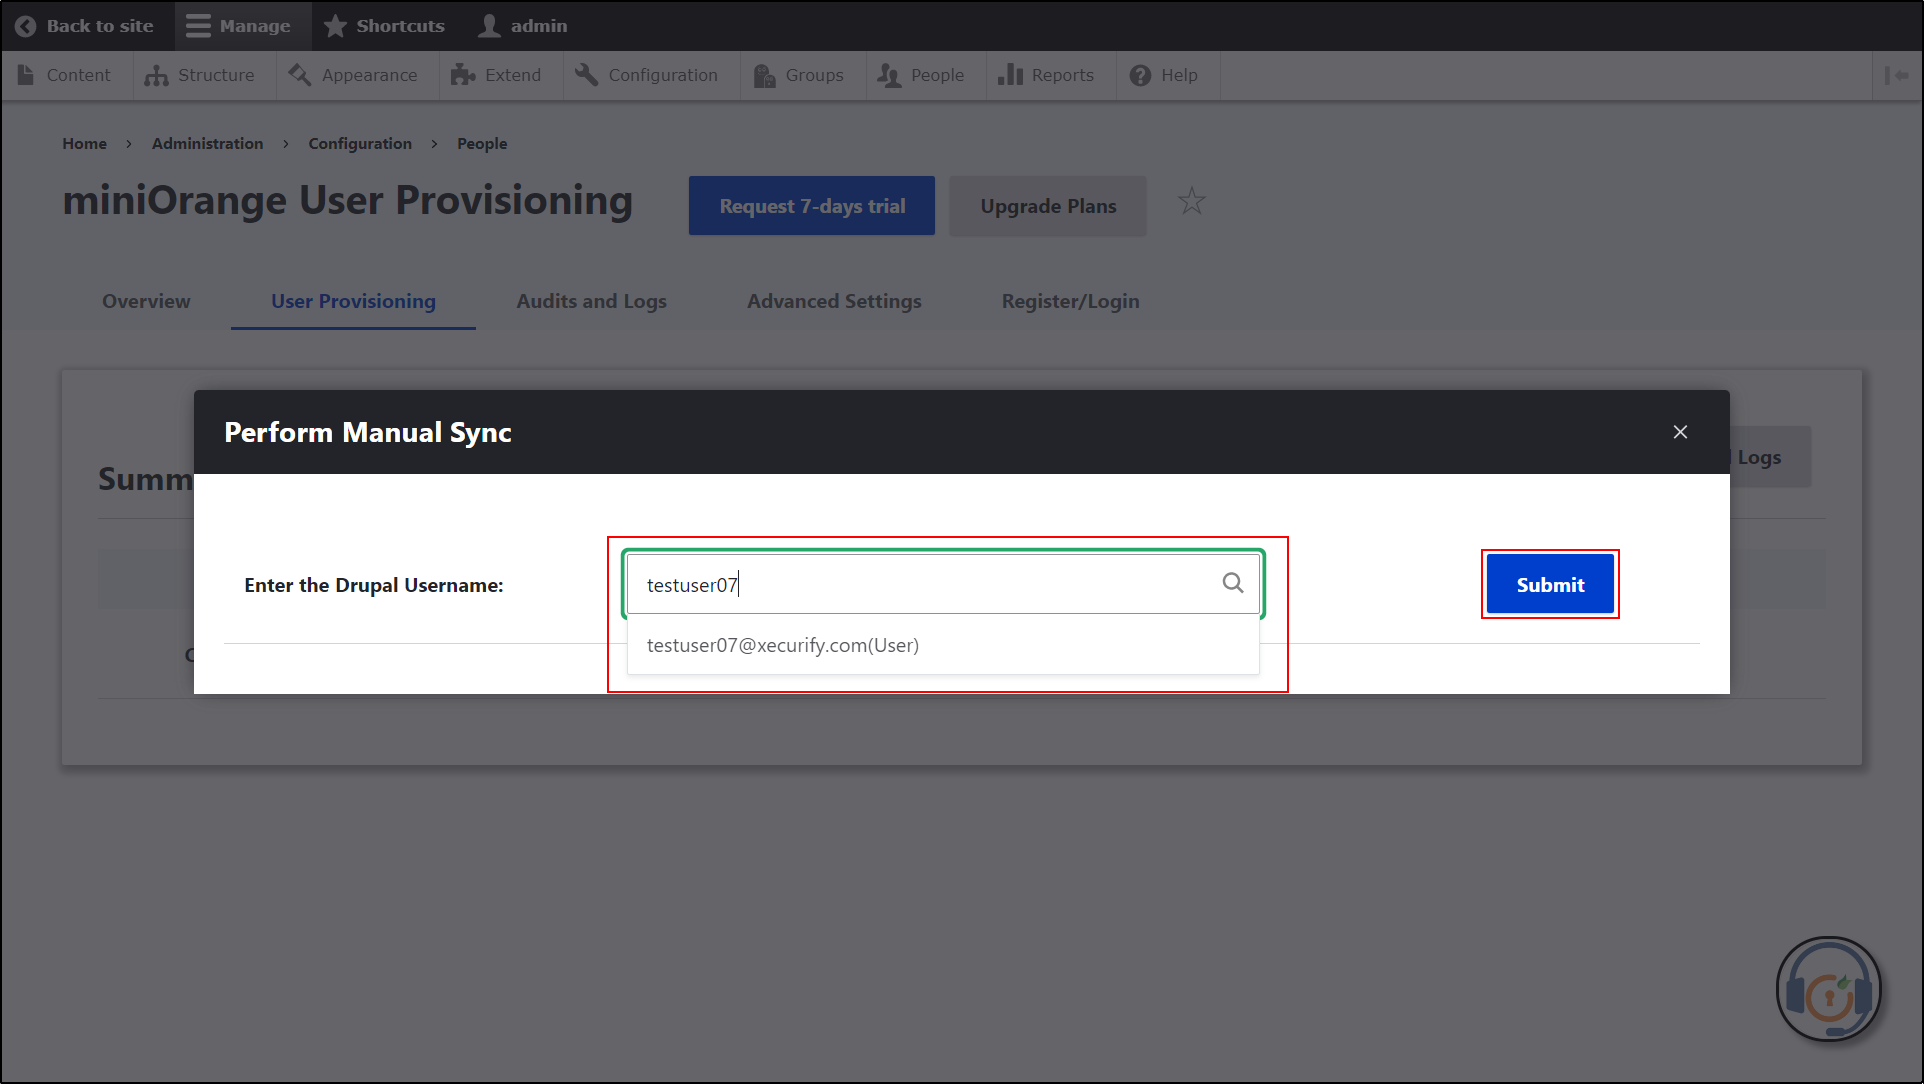
Task: Switch to the Audits and Logs tab
Action: pyautogui.click(x=591, y=301)
